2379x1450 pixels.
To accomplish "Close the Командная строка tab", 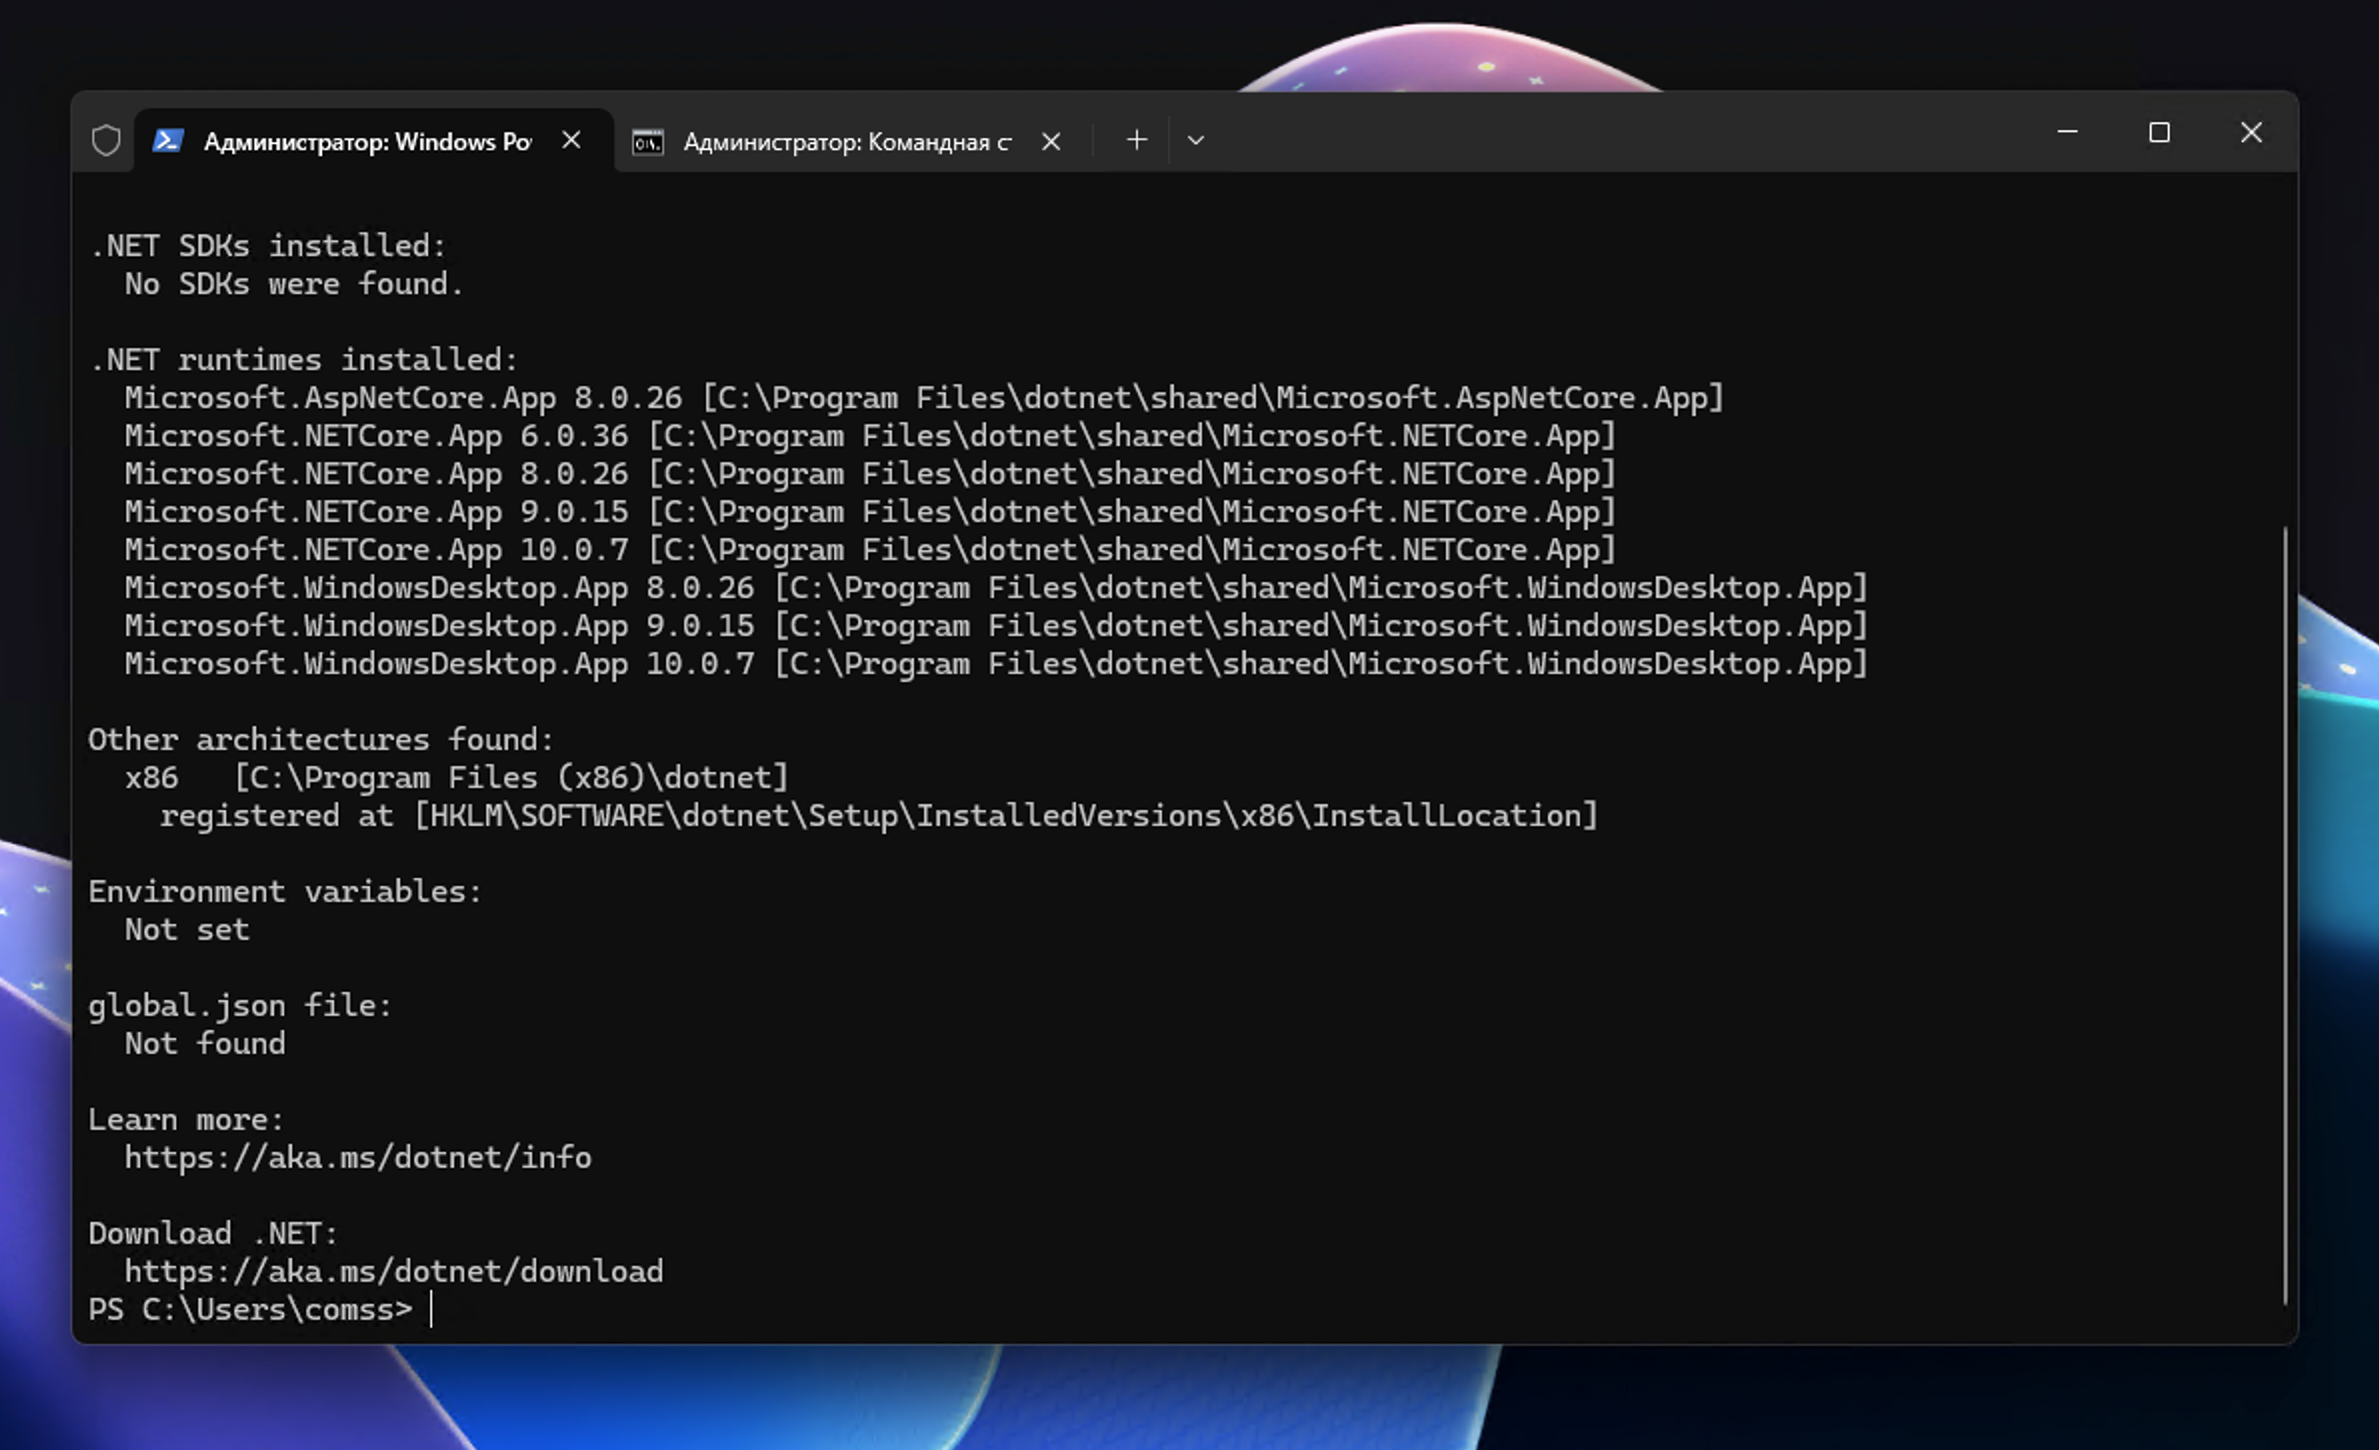I will pos(1050,142).
